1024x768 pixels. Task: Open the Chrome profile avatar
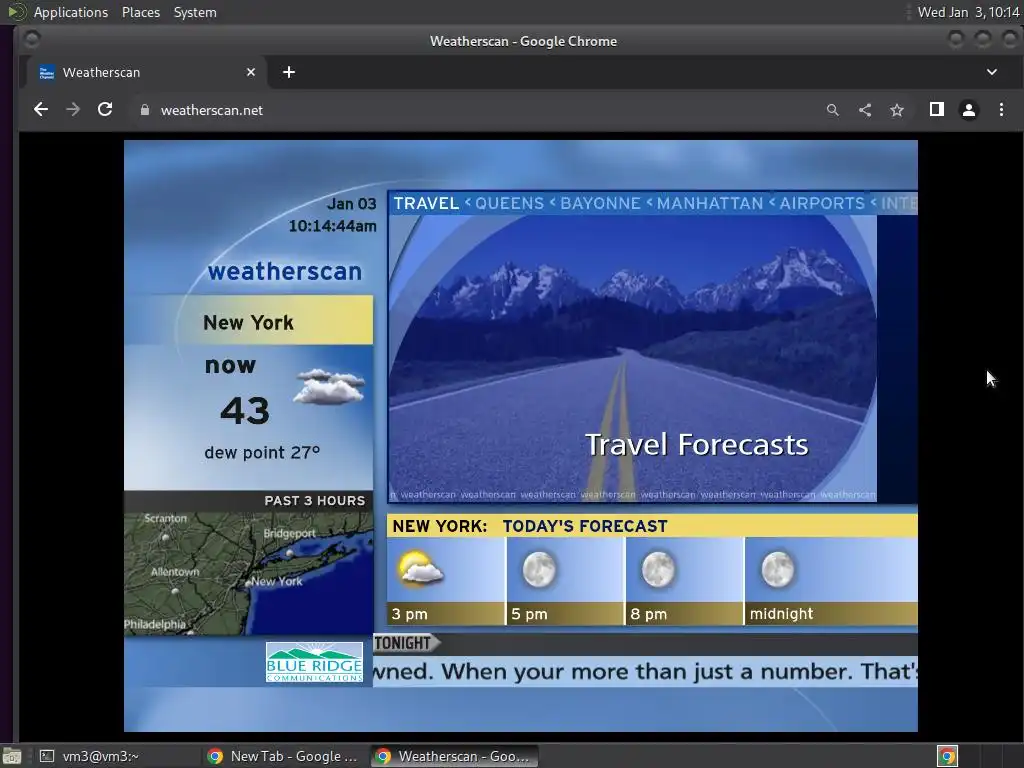click(x=969, y=110)
